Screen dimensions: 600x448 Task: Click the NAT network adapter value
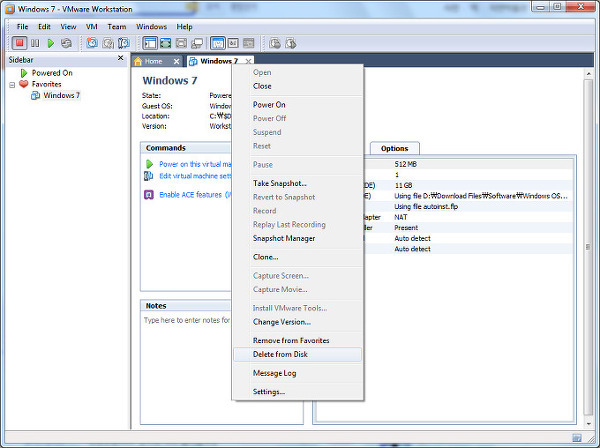pos(401,217)
